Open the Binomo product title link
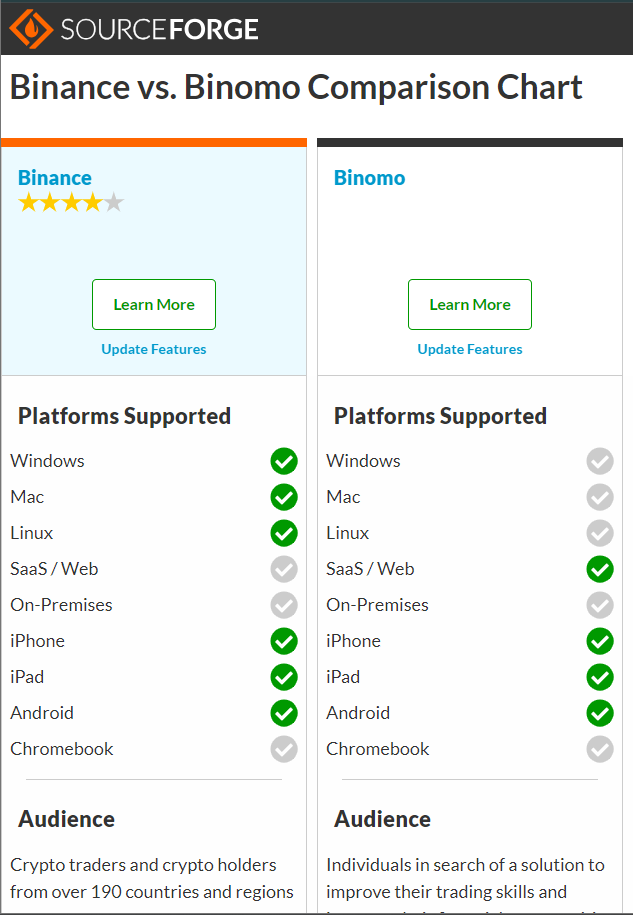The width and height of the screenshot is (633, 915). click(369, 177)
